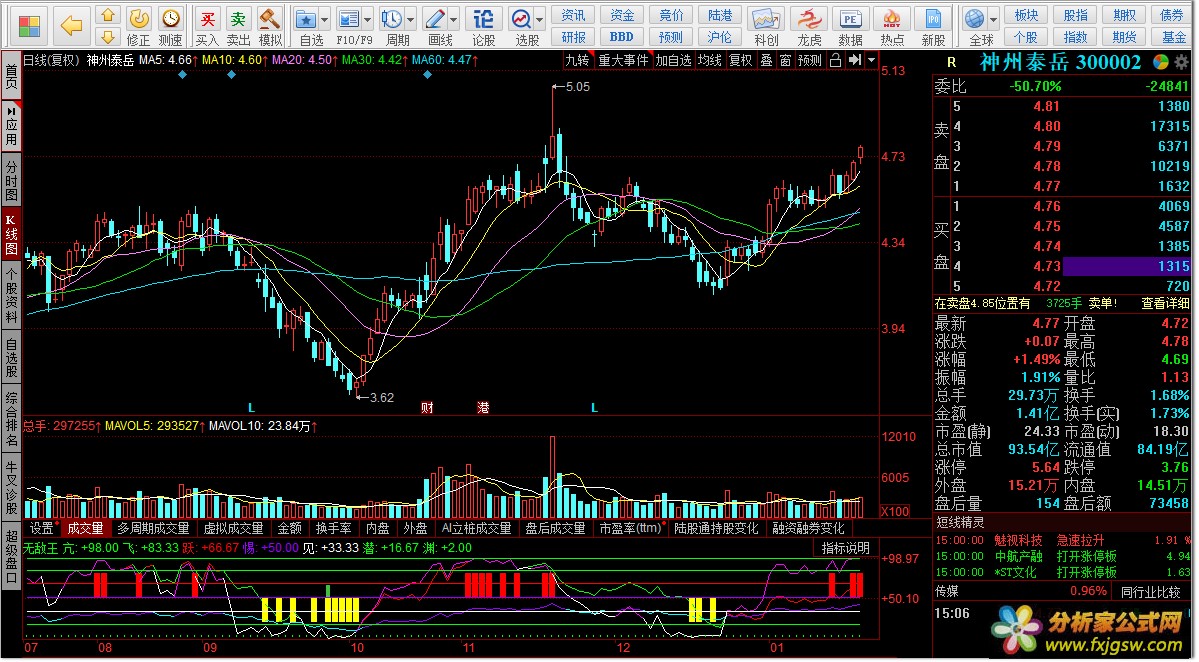Select the 金额 indicator tab
Viewport: 1199px width, 662px height.
pyautogui.click(x=289, y=528)
